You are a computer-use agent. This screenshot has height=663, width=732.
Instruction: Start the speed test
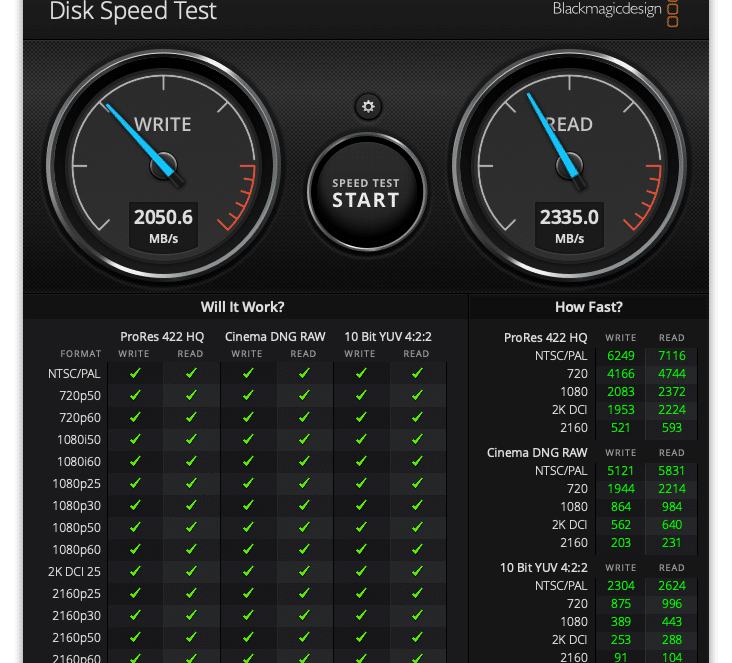point(366,192)
